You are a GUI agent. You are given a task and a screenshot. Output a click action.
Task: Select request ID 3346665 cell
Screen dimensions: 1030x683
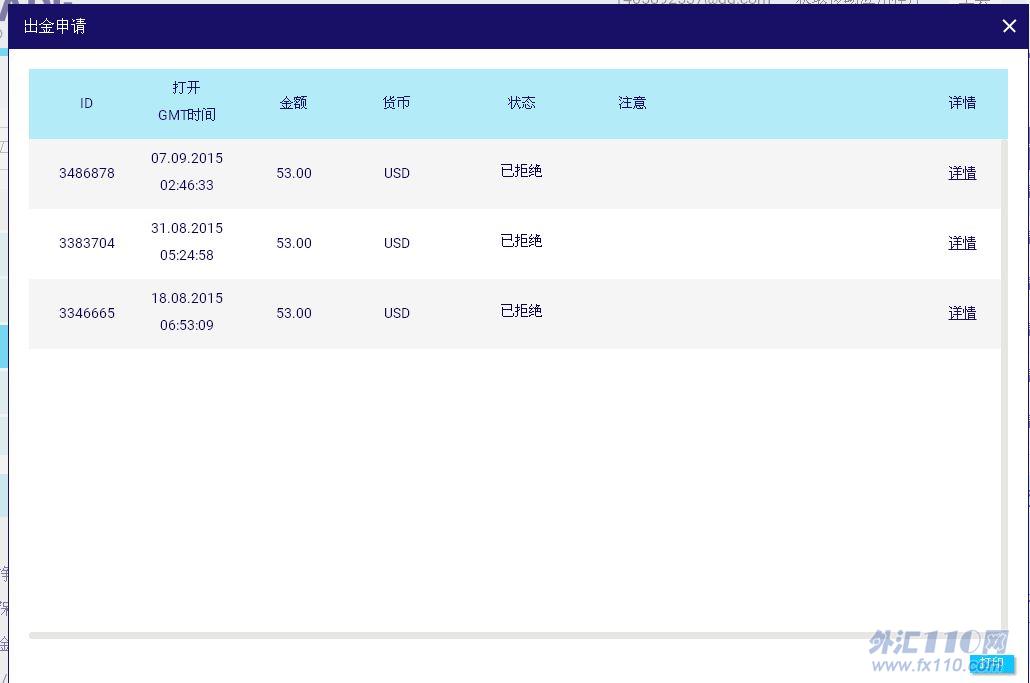pyautogui.click(x=87, y=313)
